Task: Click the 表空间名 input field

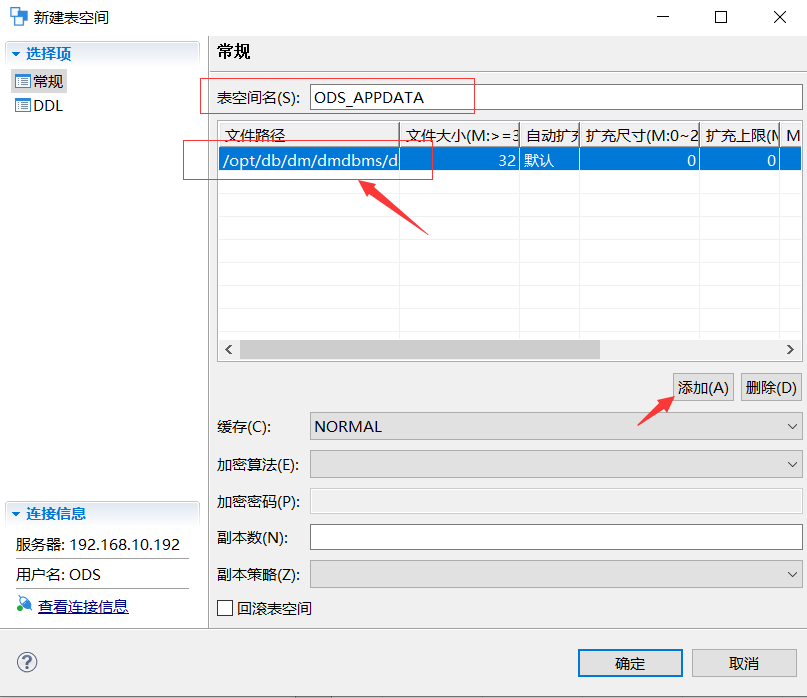Action: [556, 97]
